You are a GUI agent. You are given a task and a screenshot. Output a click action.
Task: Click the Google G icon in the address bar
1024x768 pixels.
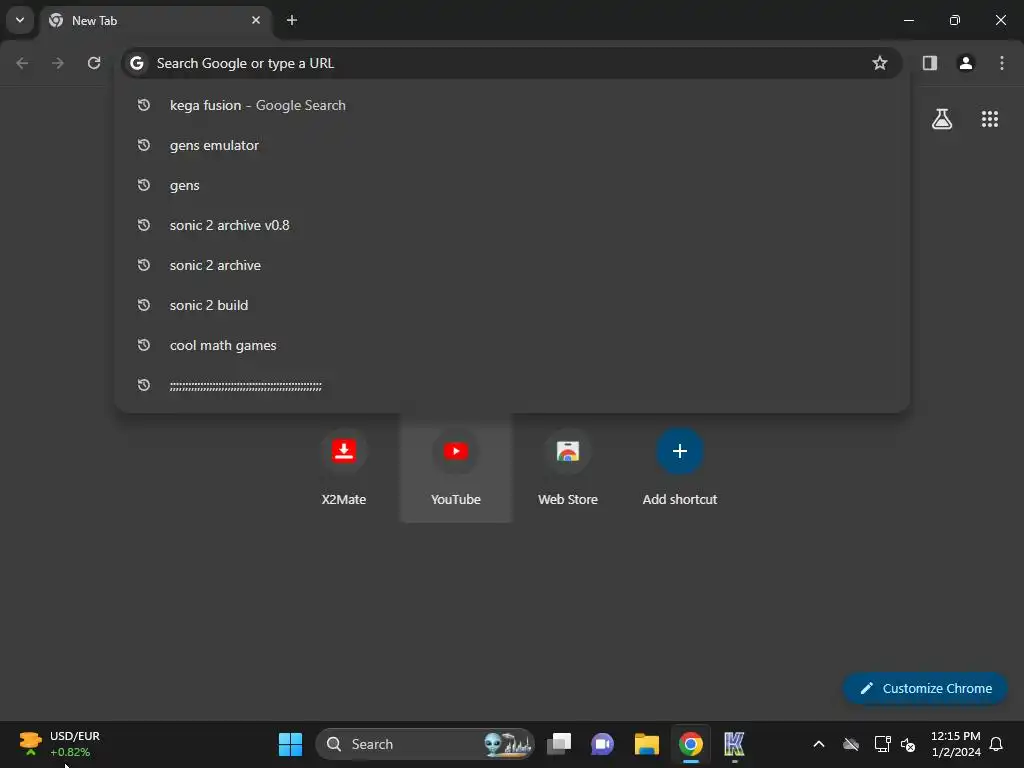tap(136, 63)
